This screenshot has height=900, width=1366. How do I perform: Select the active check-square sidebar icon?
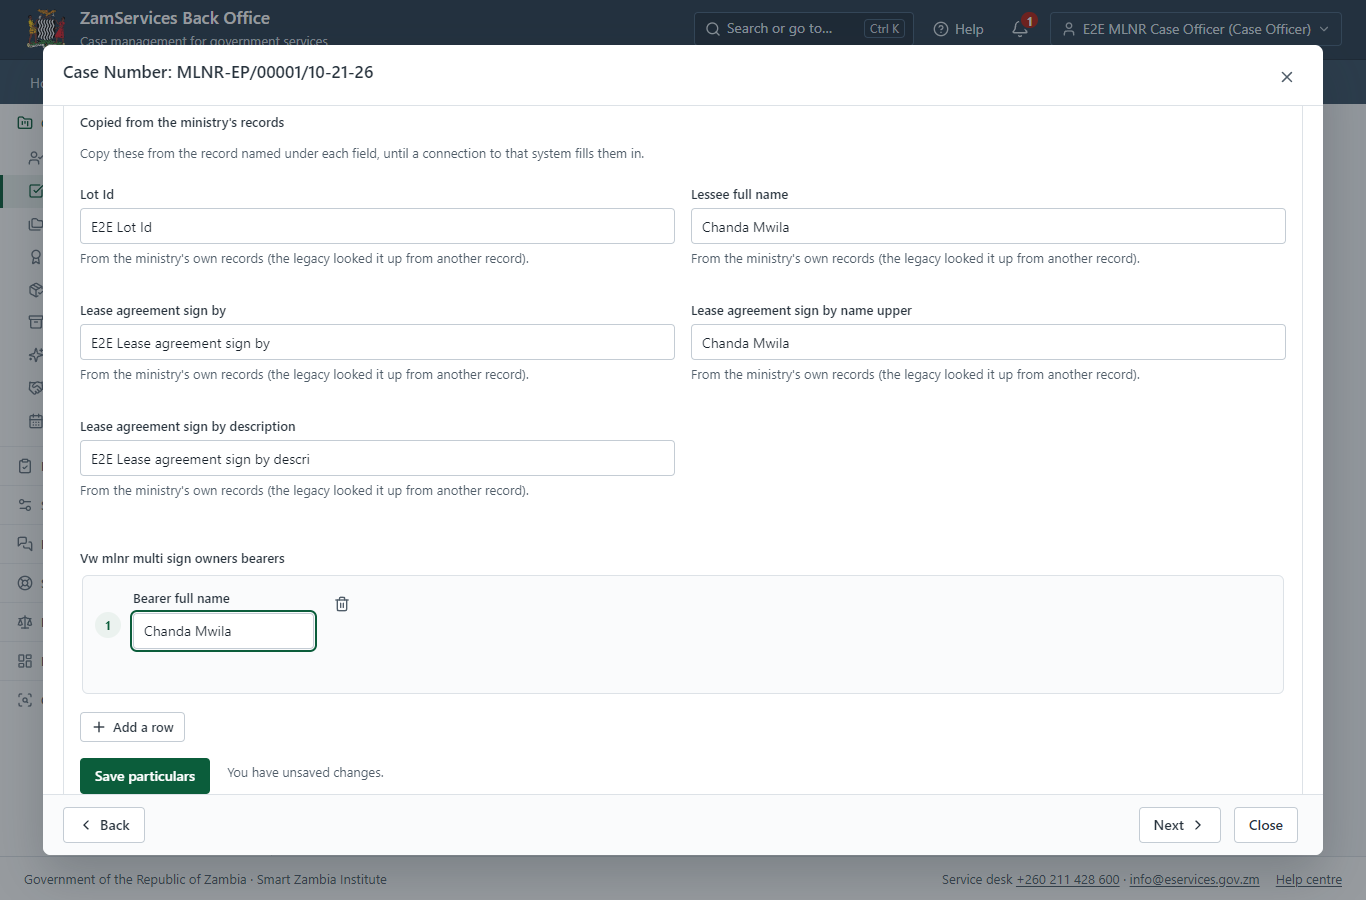tap(35, 191)
